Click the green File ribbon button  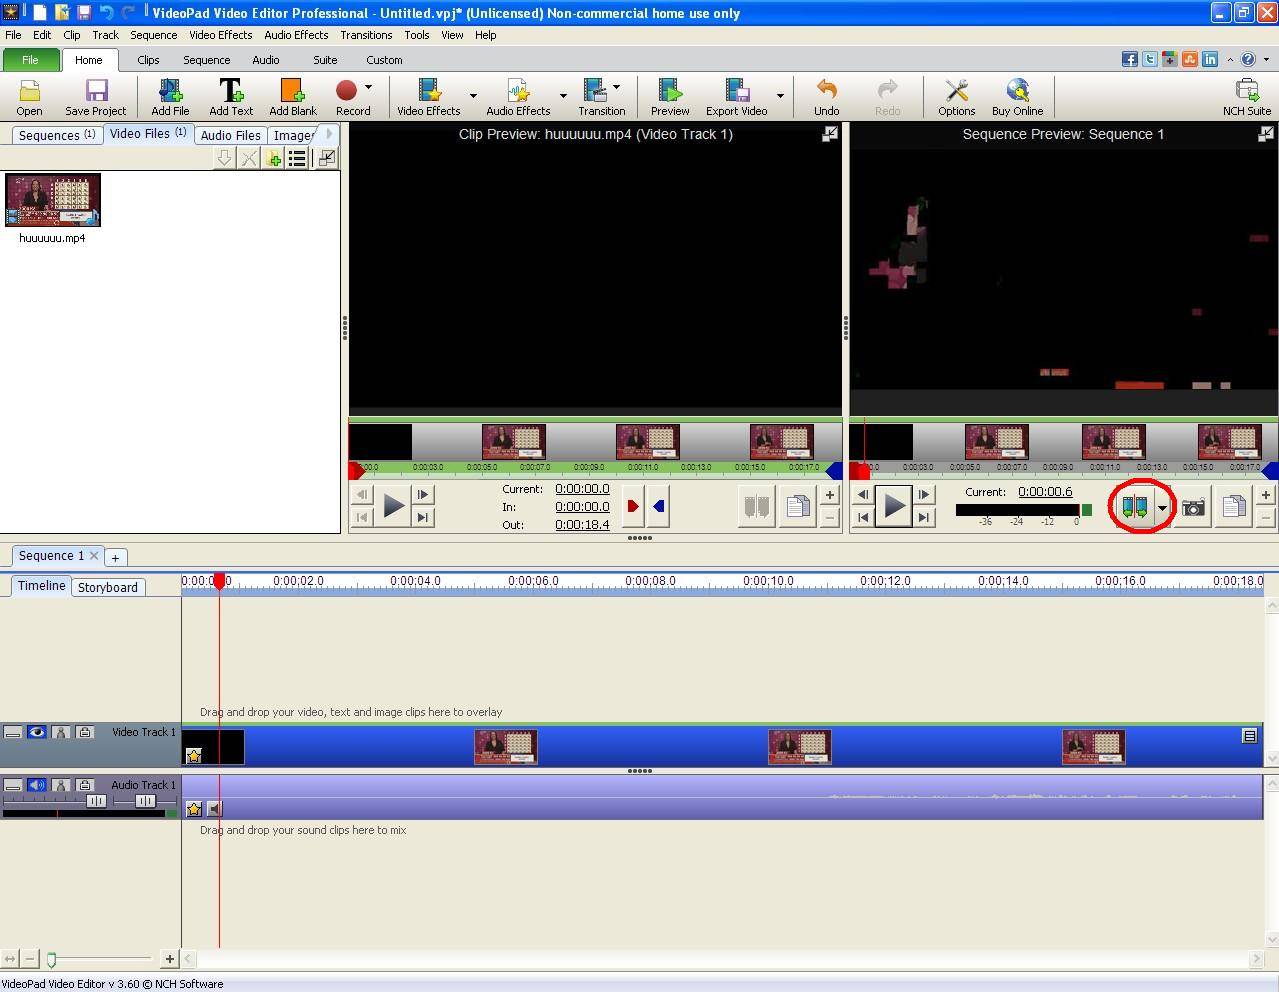31,60
